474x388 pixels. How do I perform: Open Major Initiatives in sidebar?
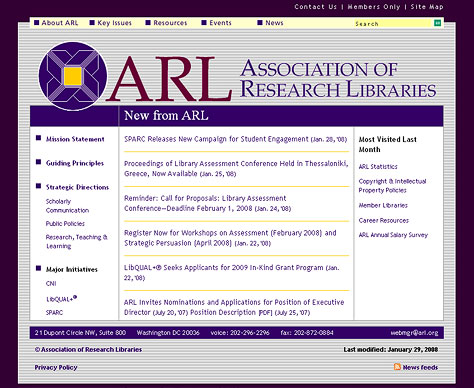[x=72, y=269]
